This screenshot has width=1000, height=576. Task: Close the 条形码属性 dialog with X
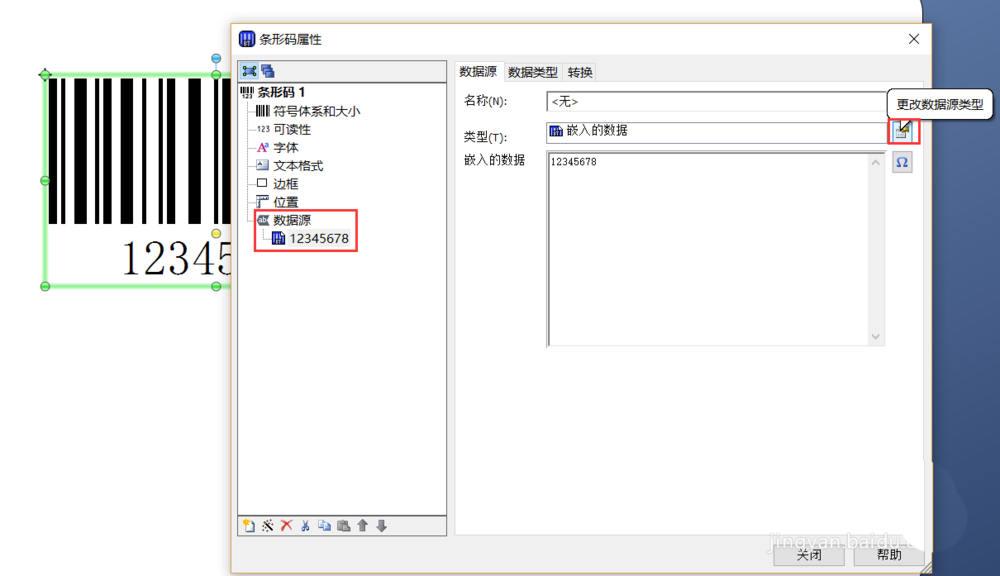pyautogui.click(x=914, y=39)
